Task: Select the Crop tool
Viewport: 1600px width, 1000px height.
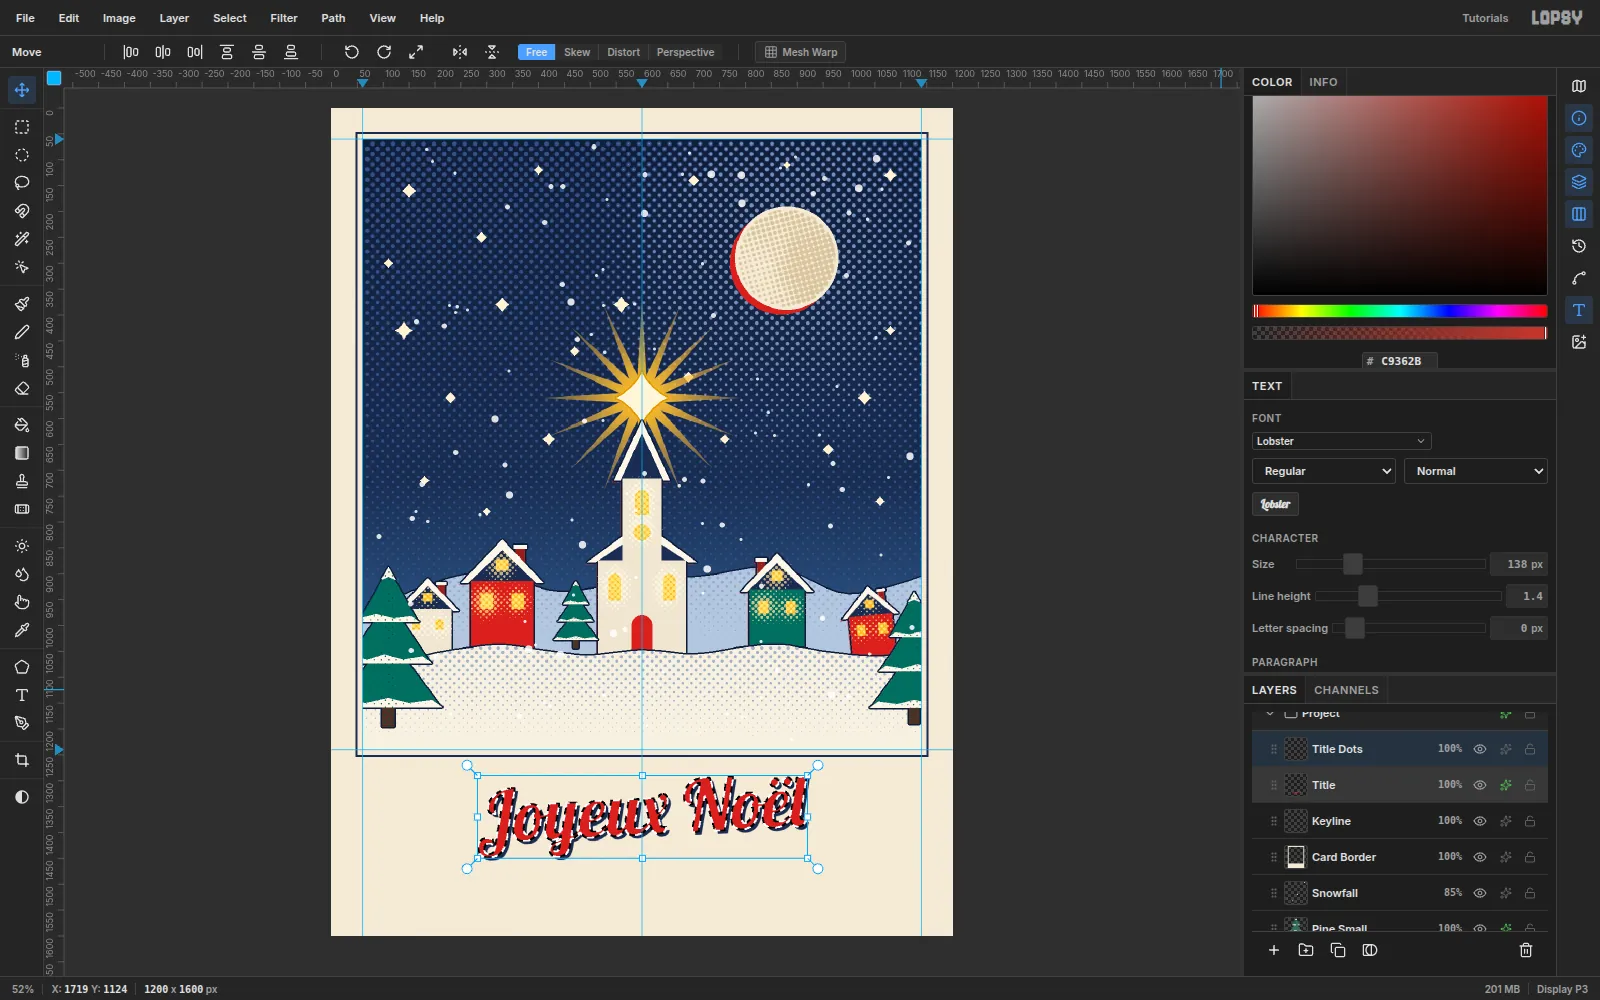Action: (22, 760)
